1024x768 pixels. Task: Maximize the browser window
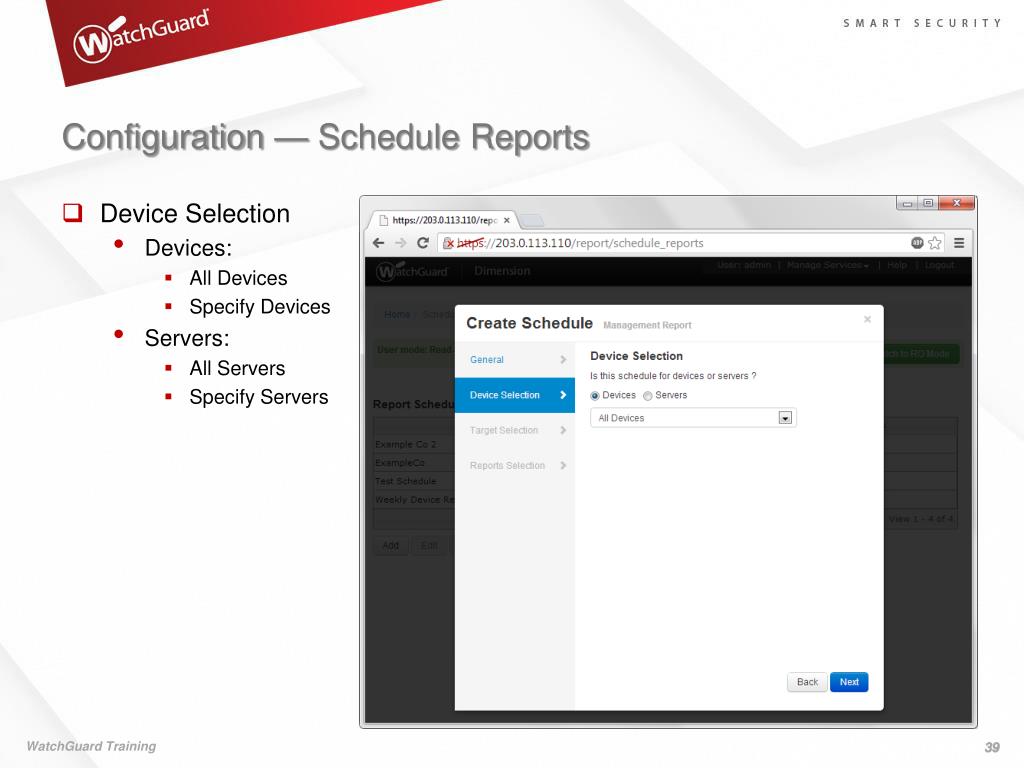(x=927, y=203)
